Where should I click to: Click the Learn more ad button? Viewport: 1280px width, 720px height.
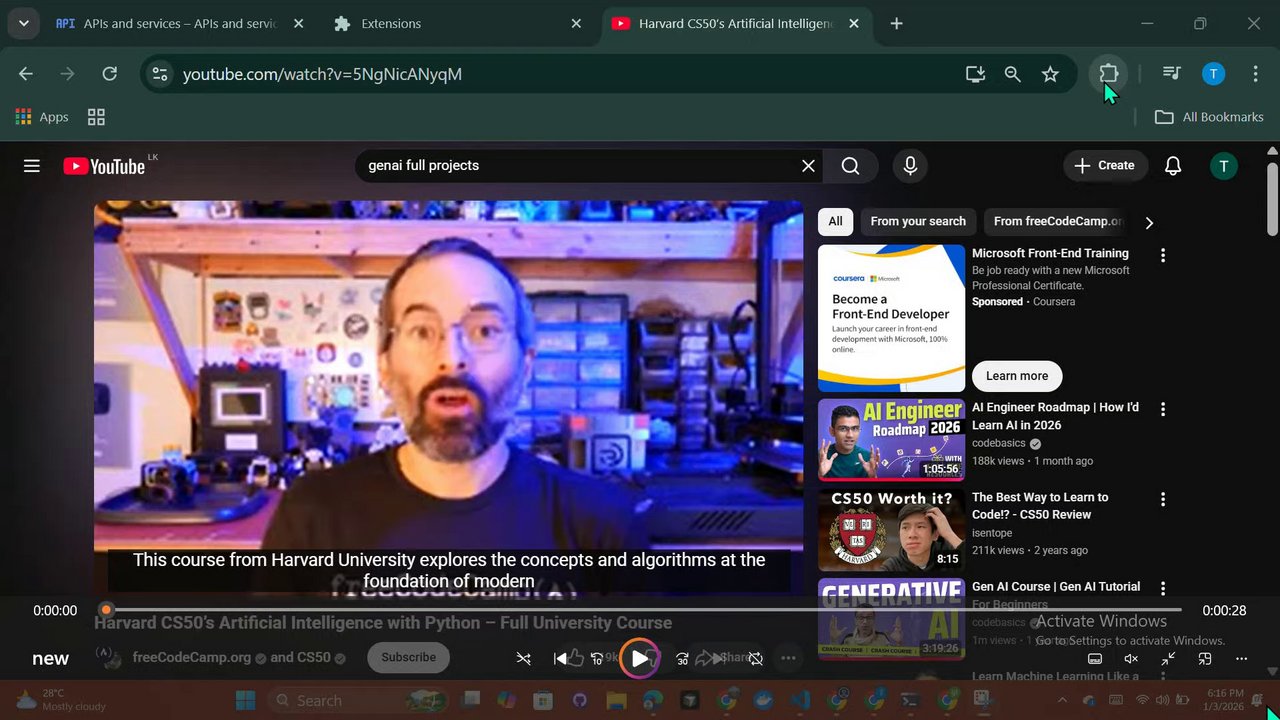click(1017, 376)
